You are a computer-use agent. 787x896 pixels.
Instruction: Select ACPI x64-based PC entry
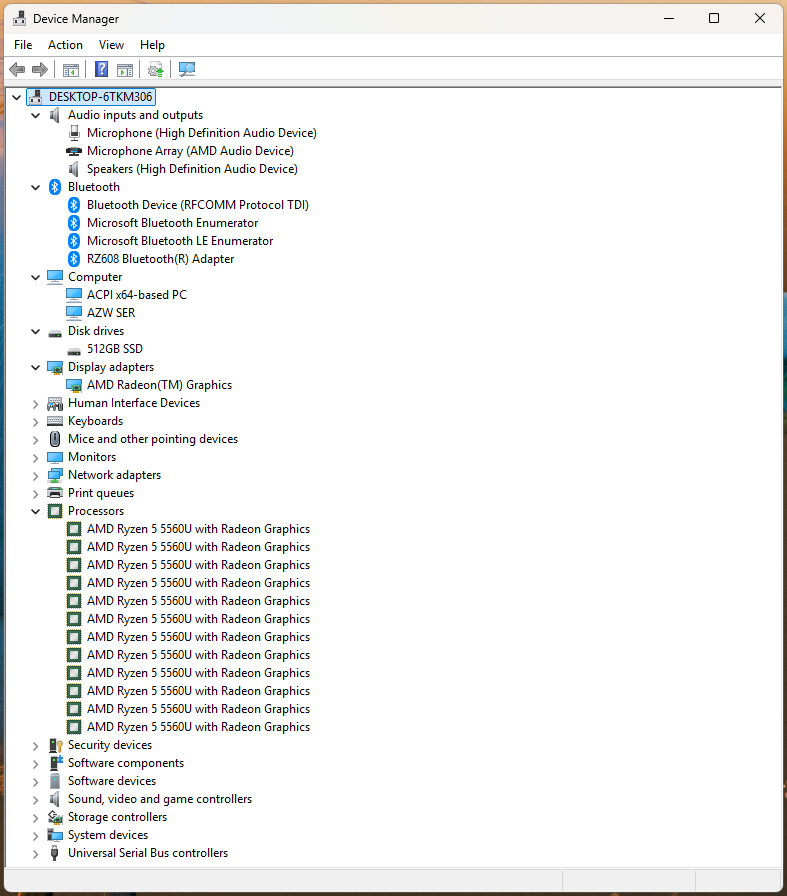pyautogui.click(x=137, y=295)
